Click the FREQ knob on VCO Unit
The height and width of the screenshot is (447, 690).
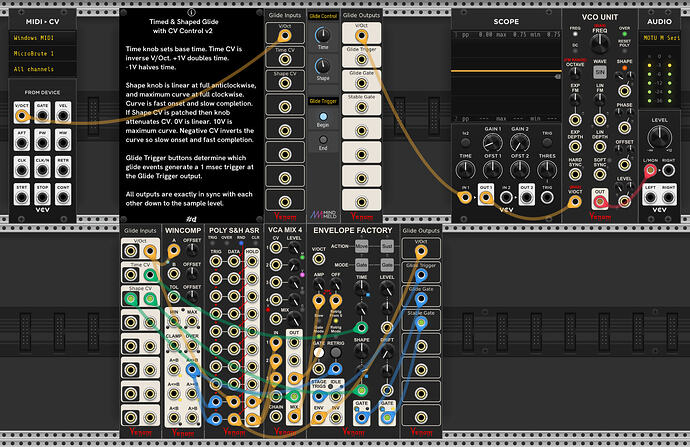tap(600, 44)
